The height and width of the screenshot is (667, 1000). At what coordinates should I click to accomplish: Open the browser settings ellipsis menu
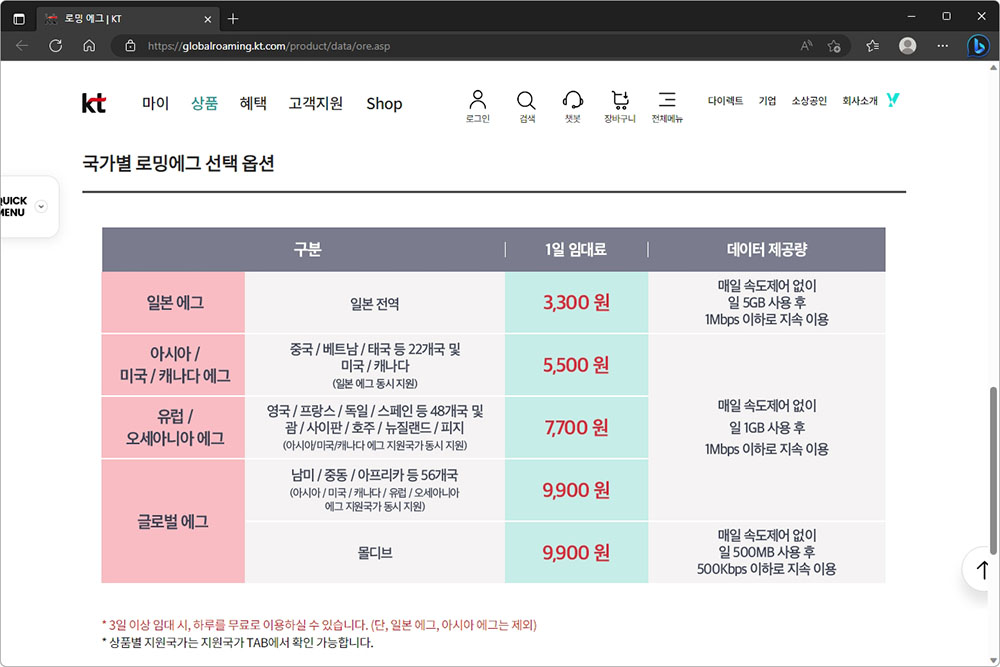943,46
